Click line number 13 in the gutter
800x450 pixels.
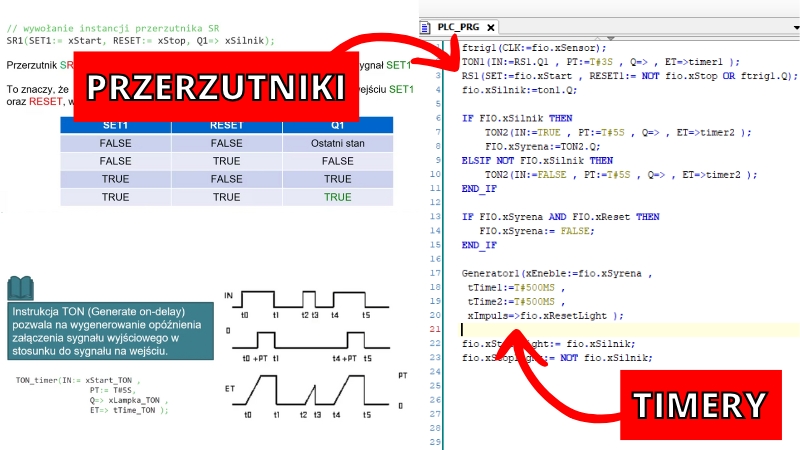click(435, 216)
